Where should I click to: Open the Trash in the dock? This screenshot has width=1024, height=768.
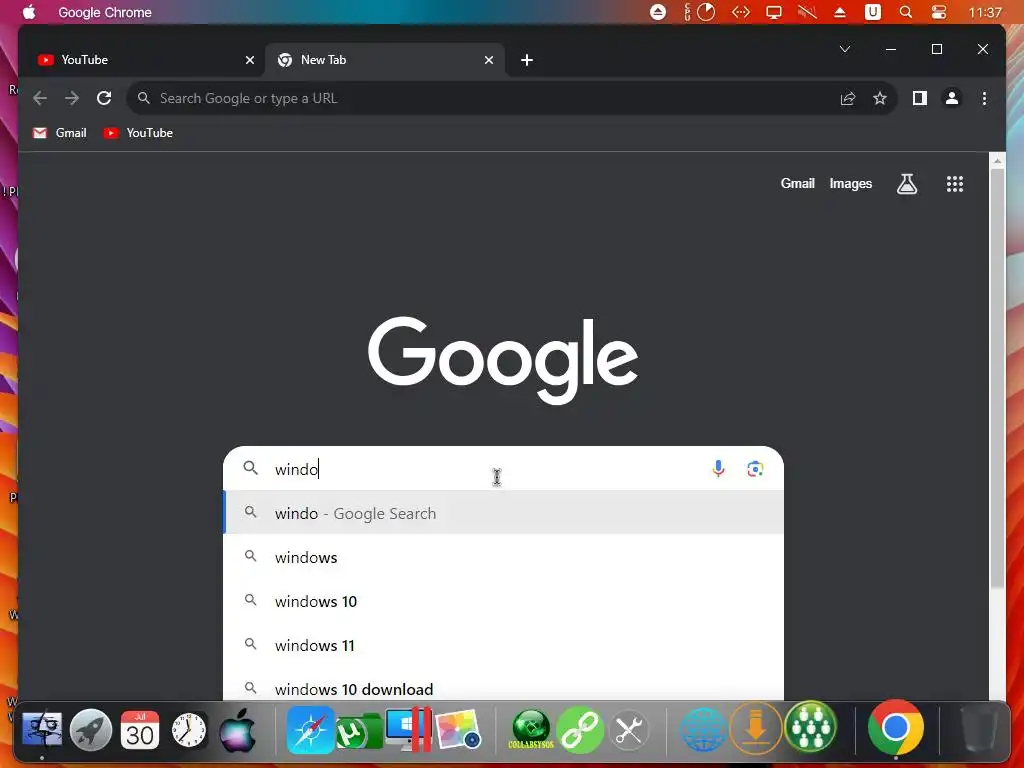point(980,728)
